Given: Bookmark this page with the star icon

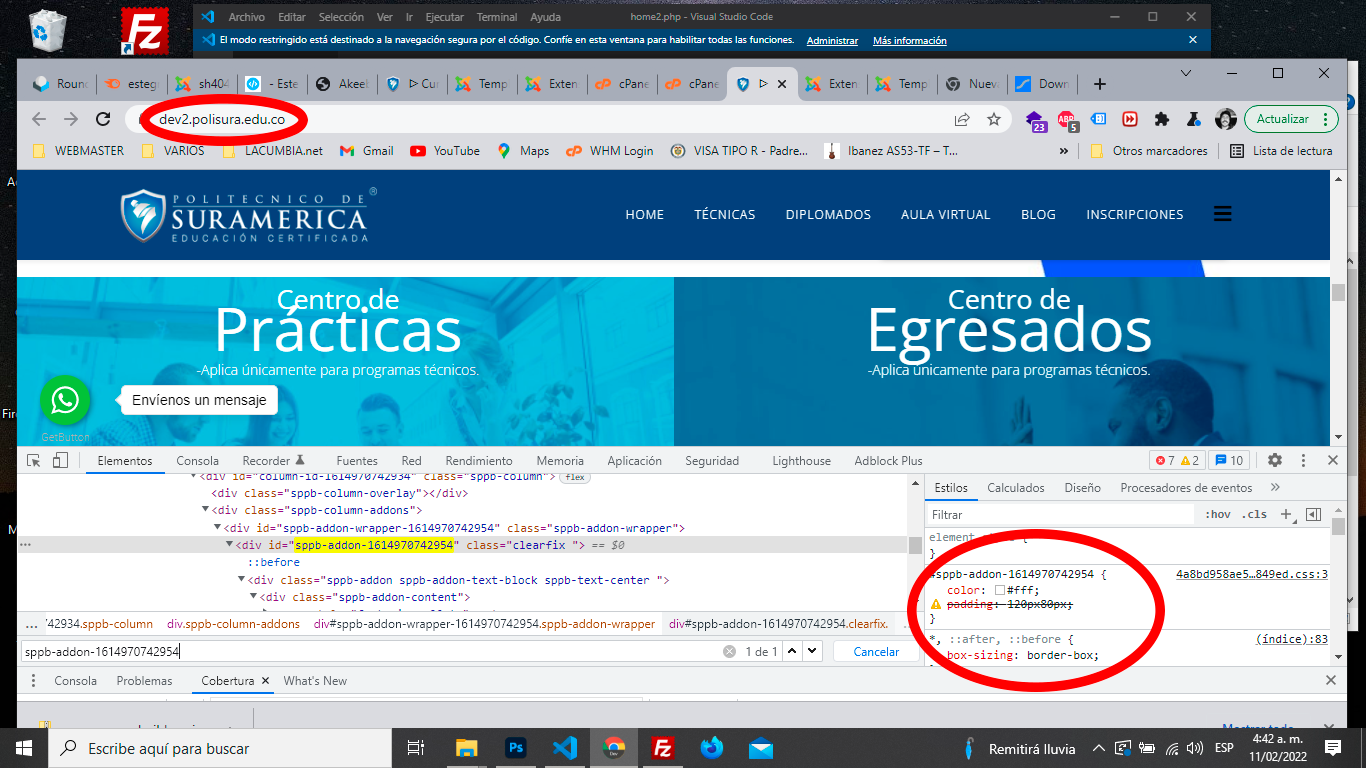Looking at the screenshot, I should tap(993, 119).
